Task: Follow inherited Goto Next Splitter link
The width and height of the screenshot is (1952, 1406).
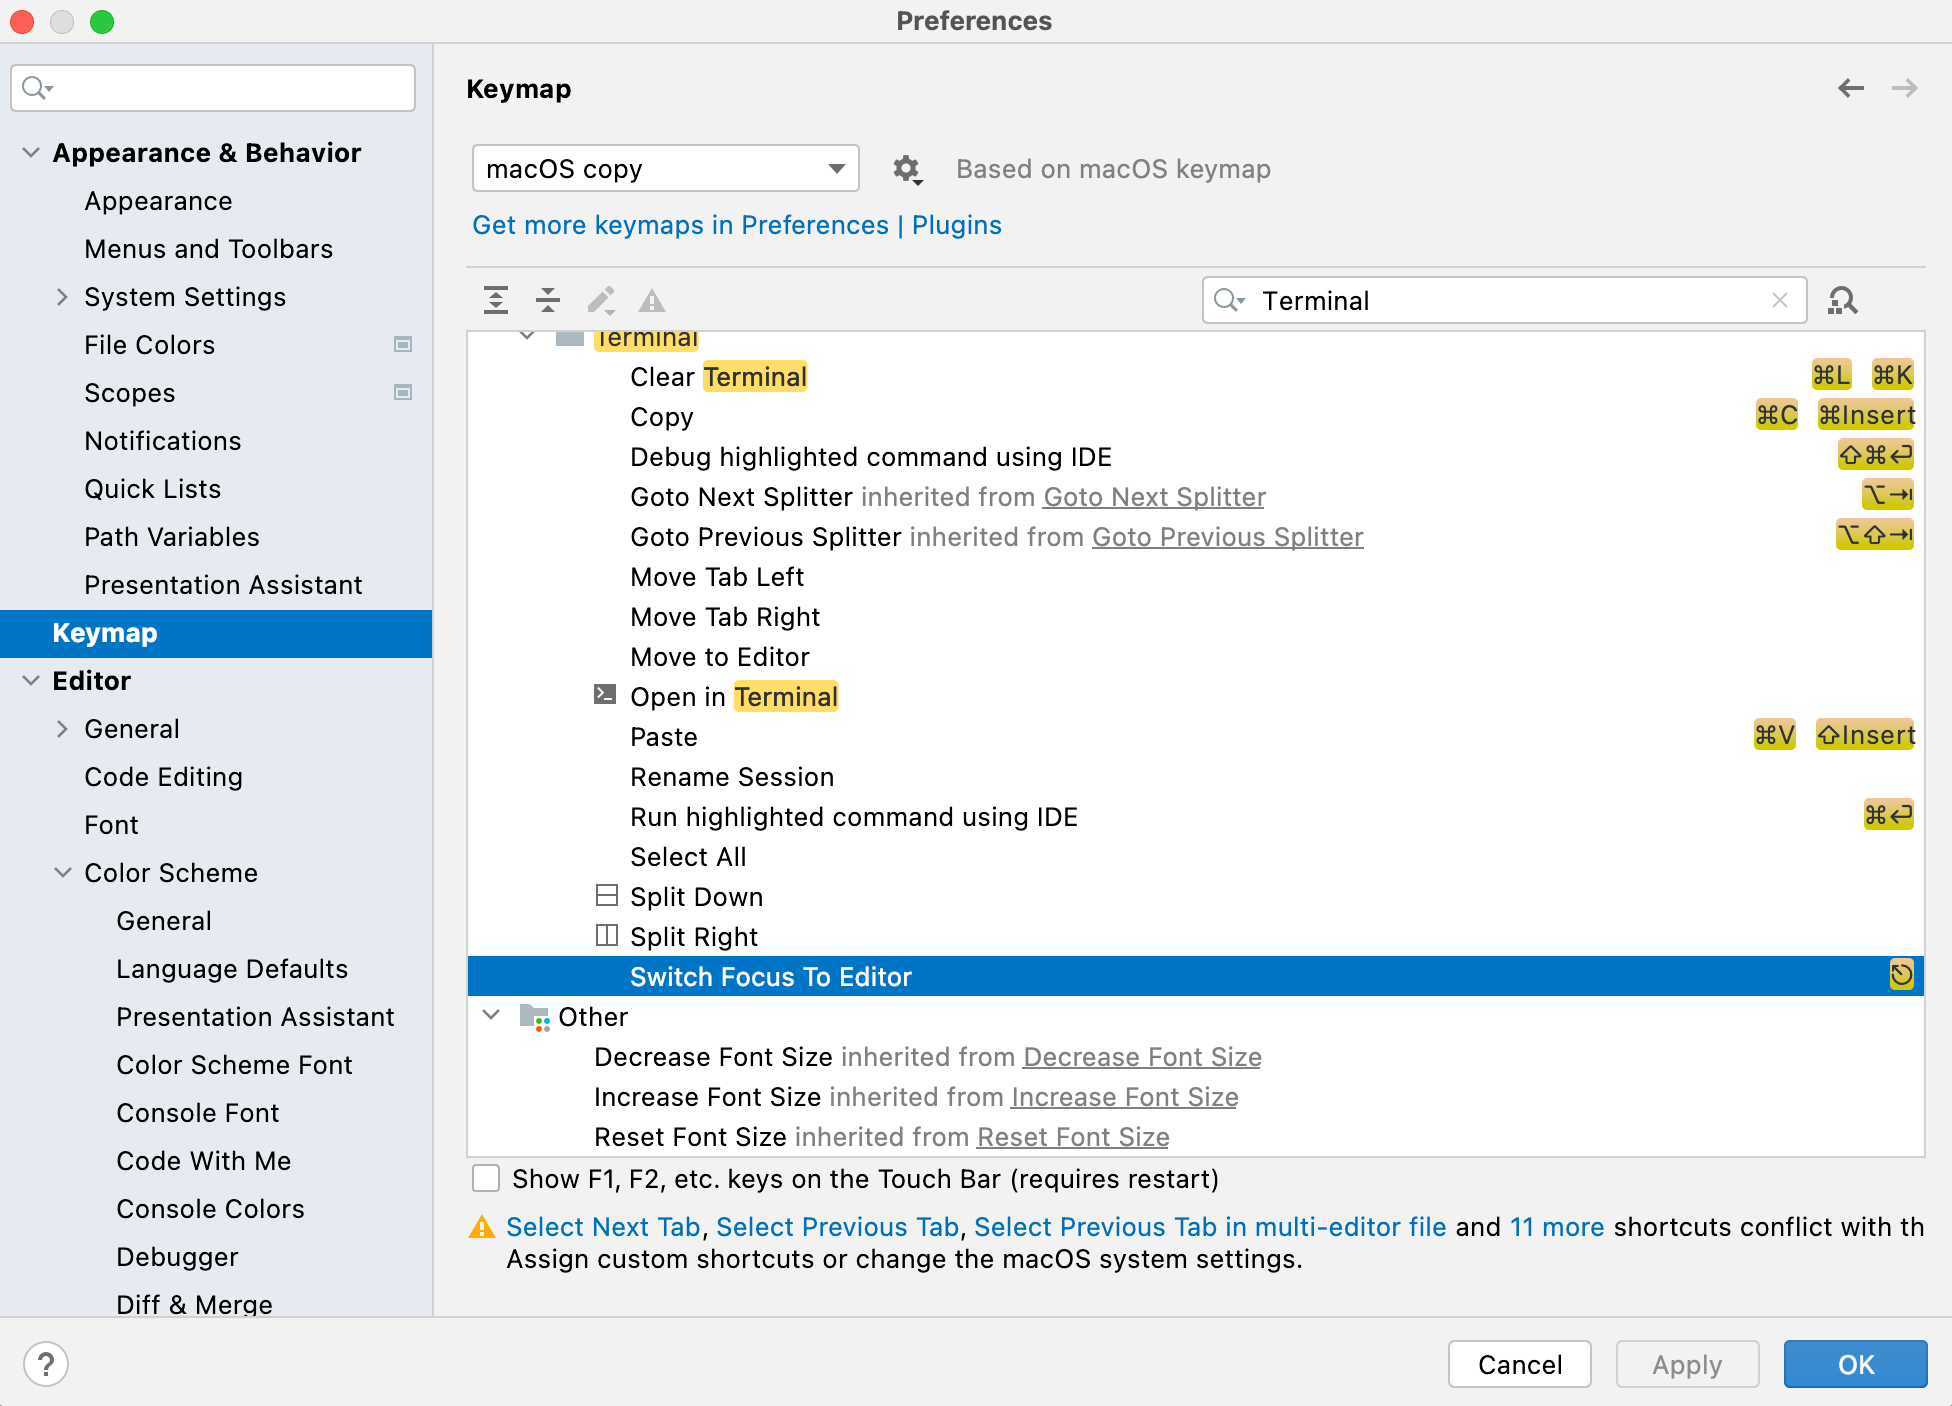Action: tap(1155, 497)
